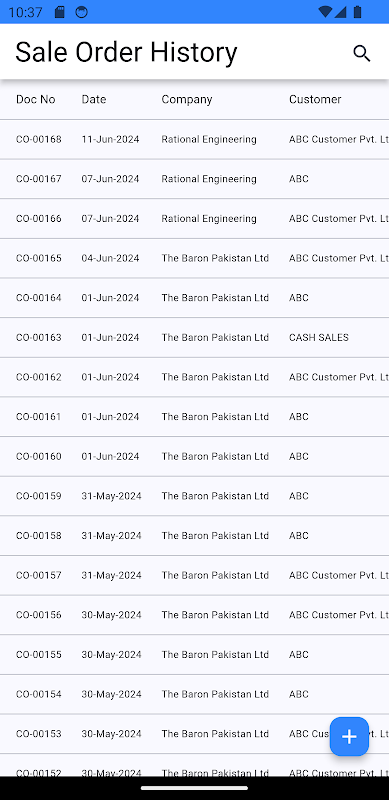Screen dimensions: 389x800
Task: Tap the SD card status icon
Action: [x=60, y=12]
